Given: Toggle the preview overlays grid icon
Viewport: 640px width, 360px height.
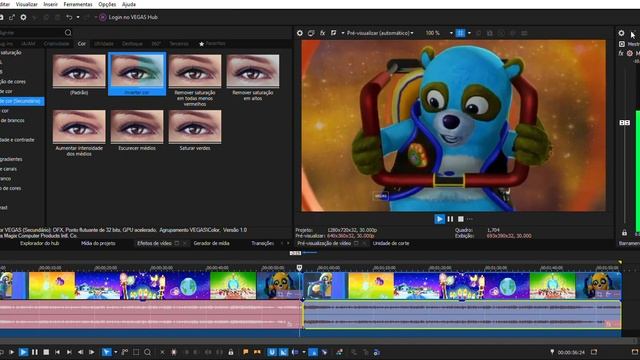Looking at the screenshot, I should click(x=460, y=33).
